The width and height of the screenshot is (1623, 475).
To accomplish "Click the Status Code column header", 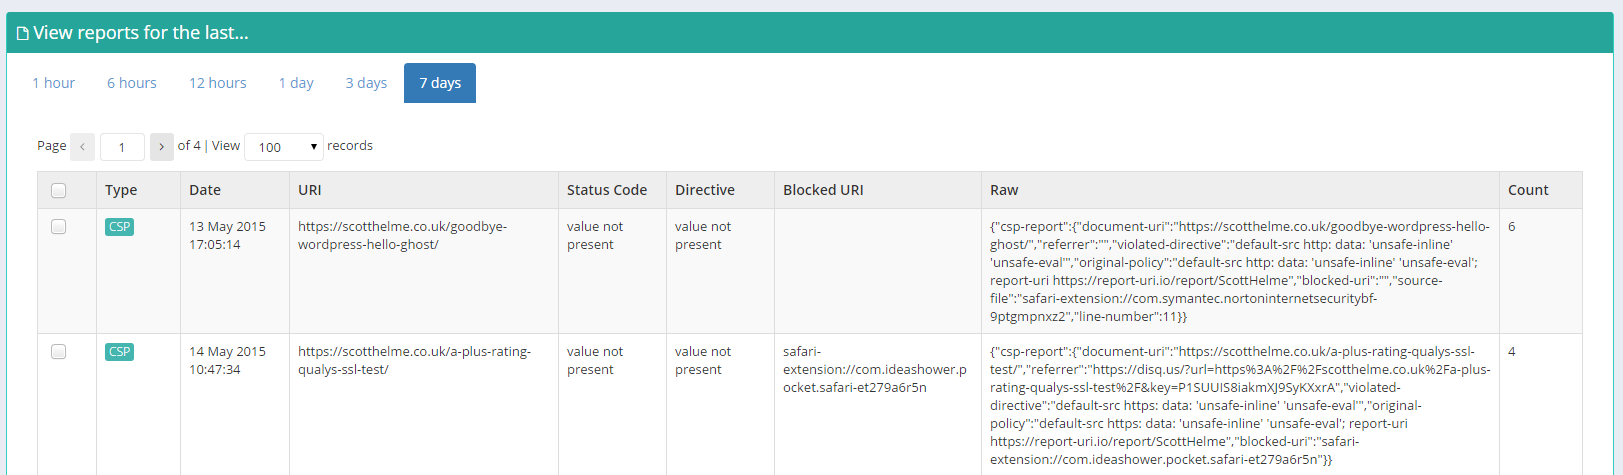I will tap(607, 190).
